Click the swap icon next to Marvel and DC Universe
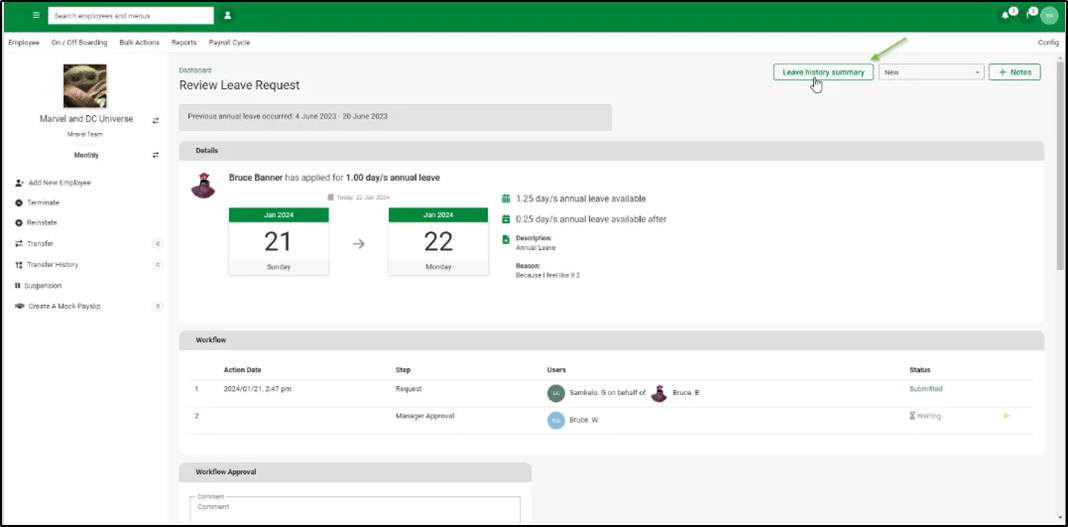This screenshot has height=527, width=1068. 155,120
